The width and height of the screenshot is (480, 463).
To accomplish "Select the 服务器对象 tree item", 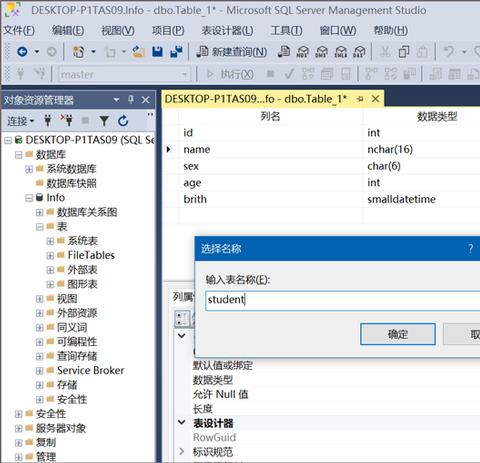I will click(61, 428).
